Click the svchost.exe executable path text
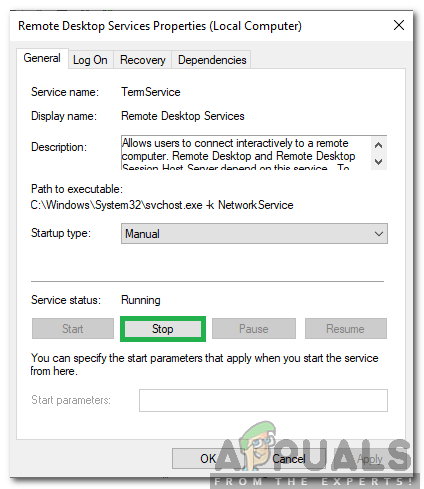The image size is (424, 489). 162,205
